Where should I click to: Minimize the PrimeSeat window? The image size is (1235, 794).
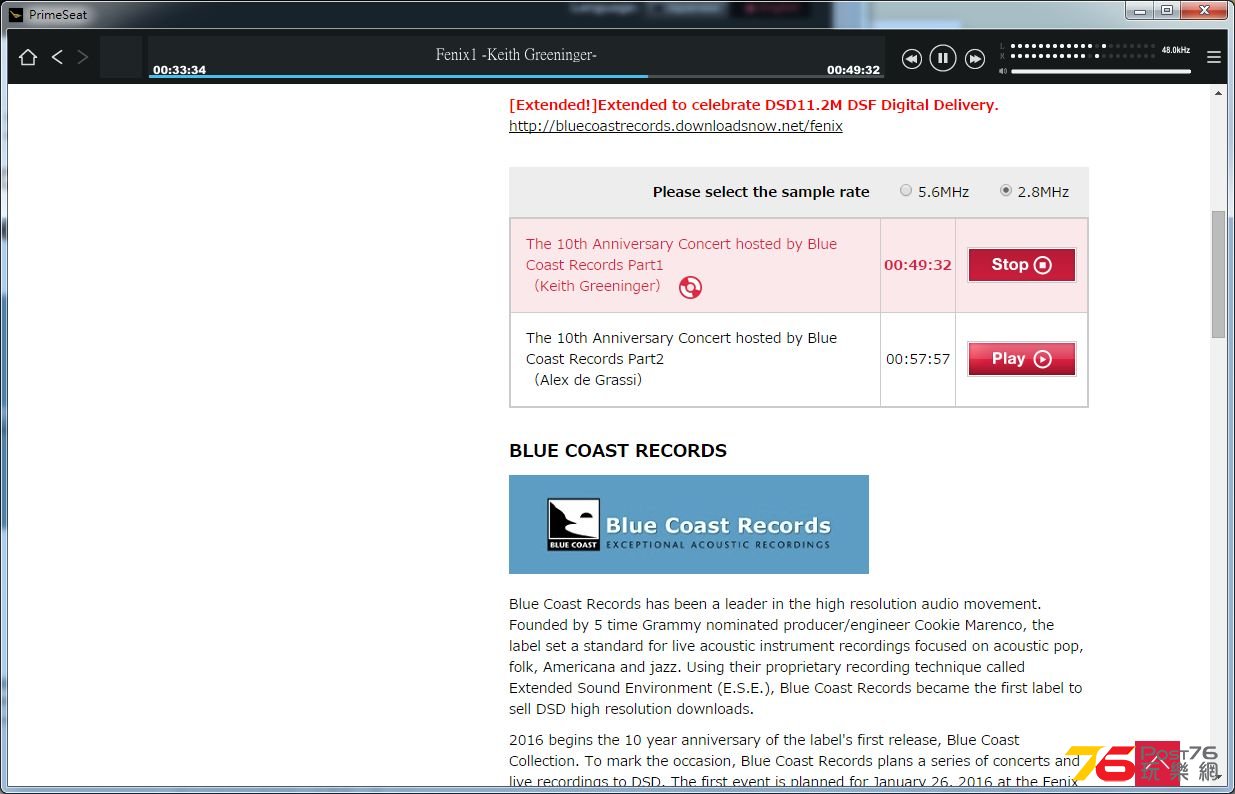[x=1140, y=10]
